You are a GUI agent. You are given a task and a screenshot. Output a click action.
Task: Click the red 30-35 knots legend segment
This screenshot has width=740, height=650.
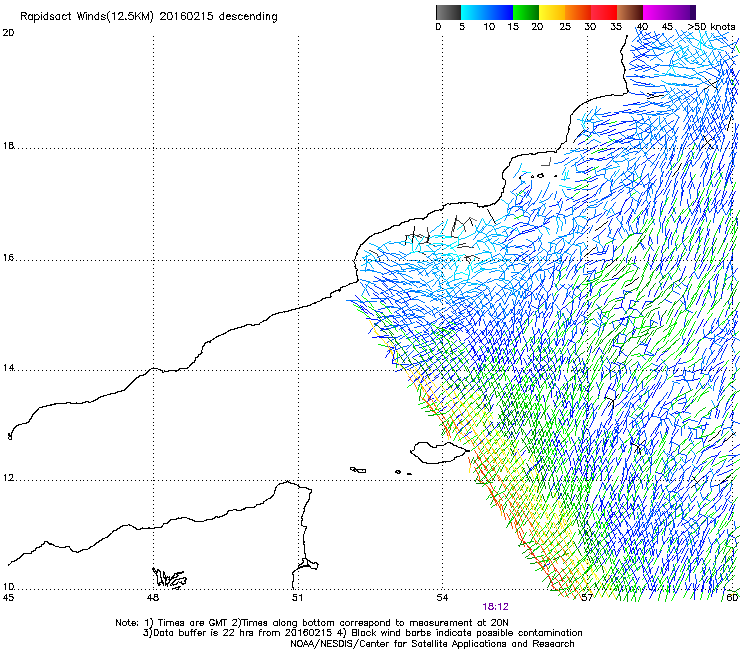(604, 12)
